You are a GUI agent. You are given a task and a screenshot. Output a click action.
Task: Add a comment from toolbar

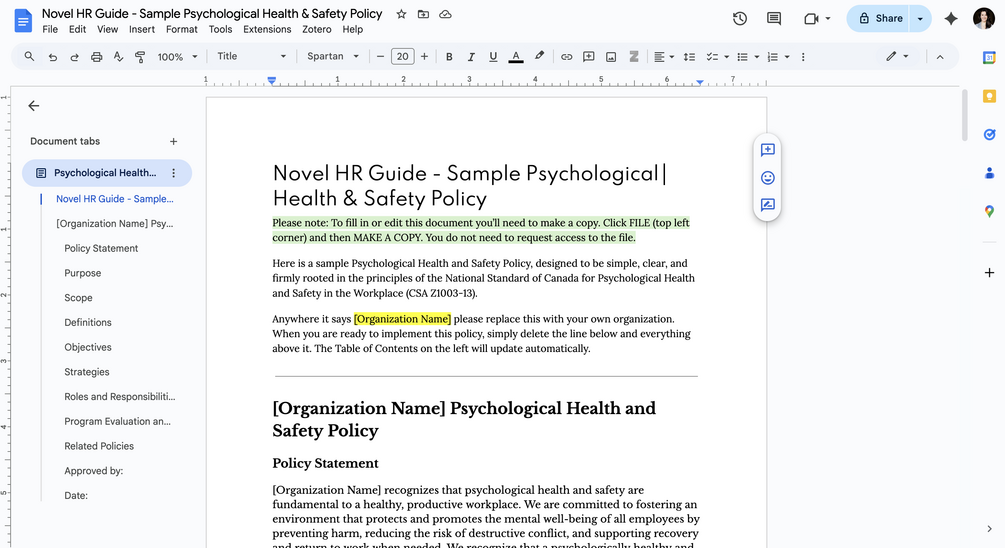(x=588, y=57)
